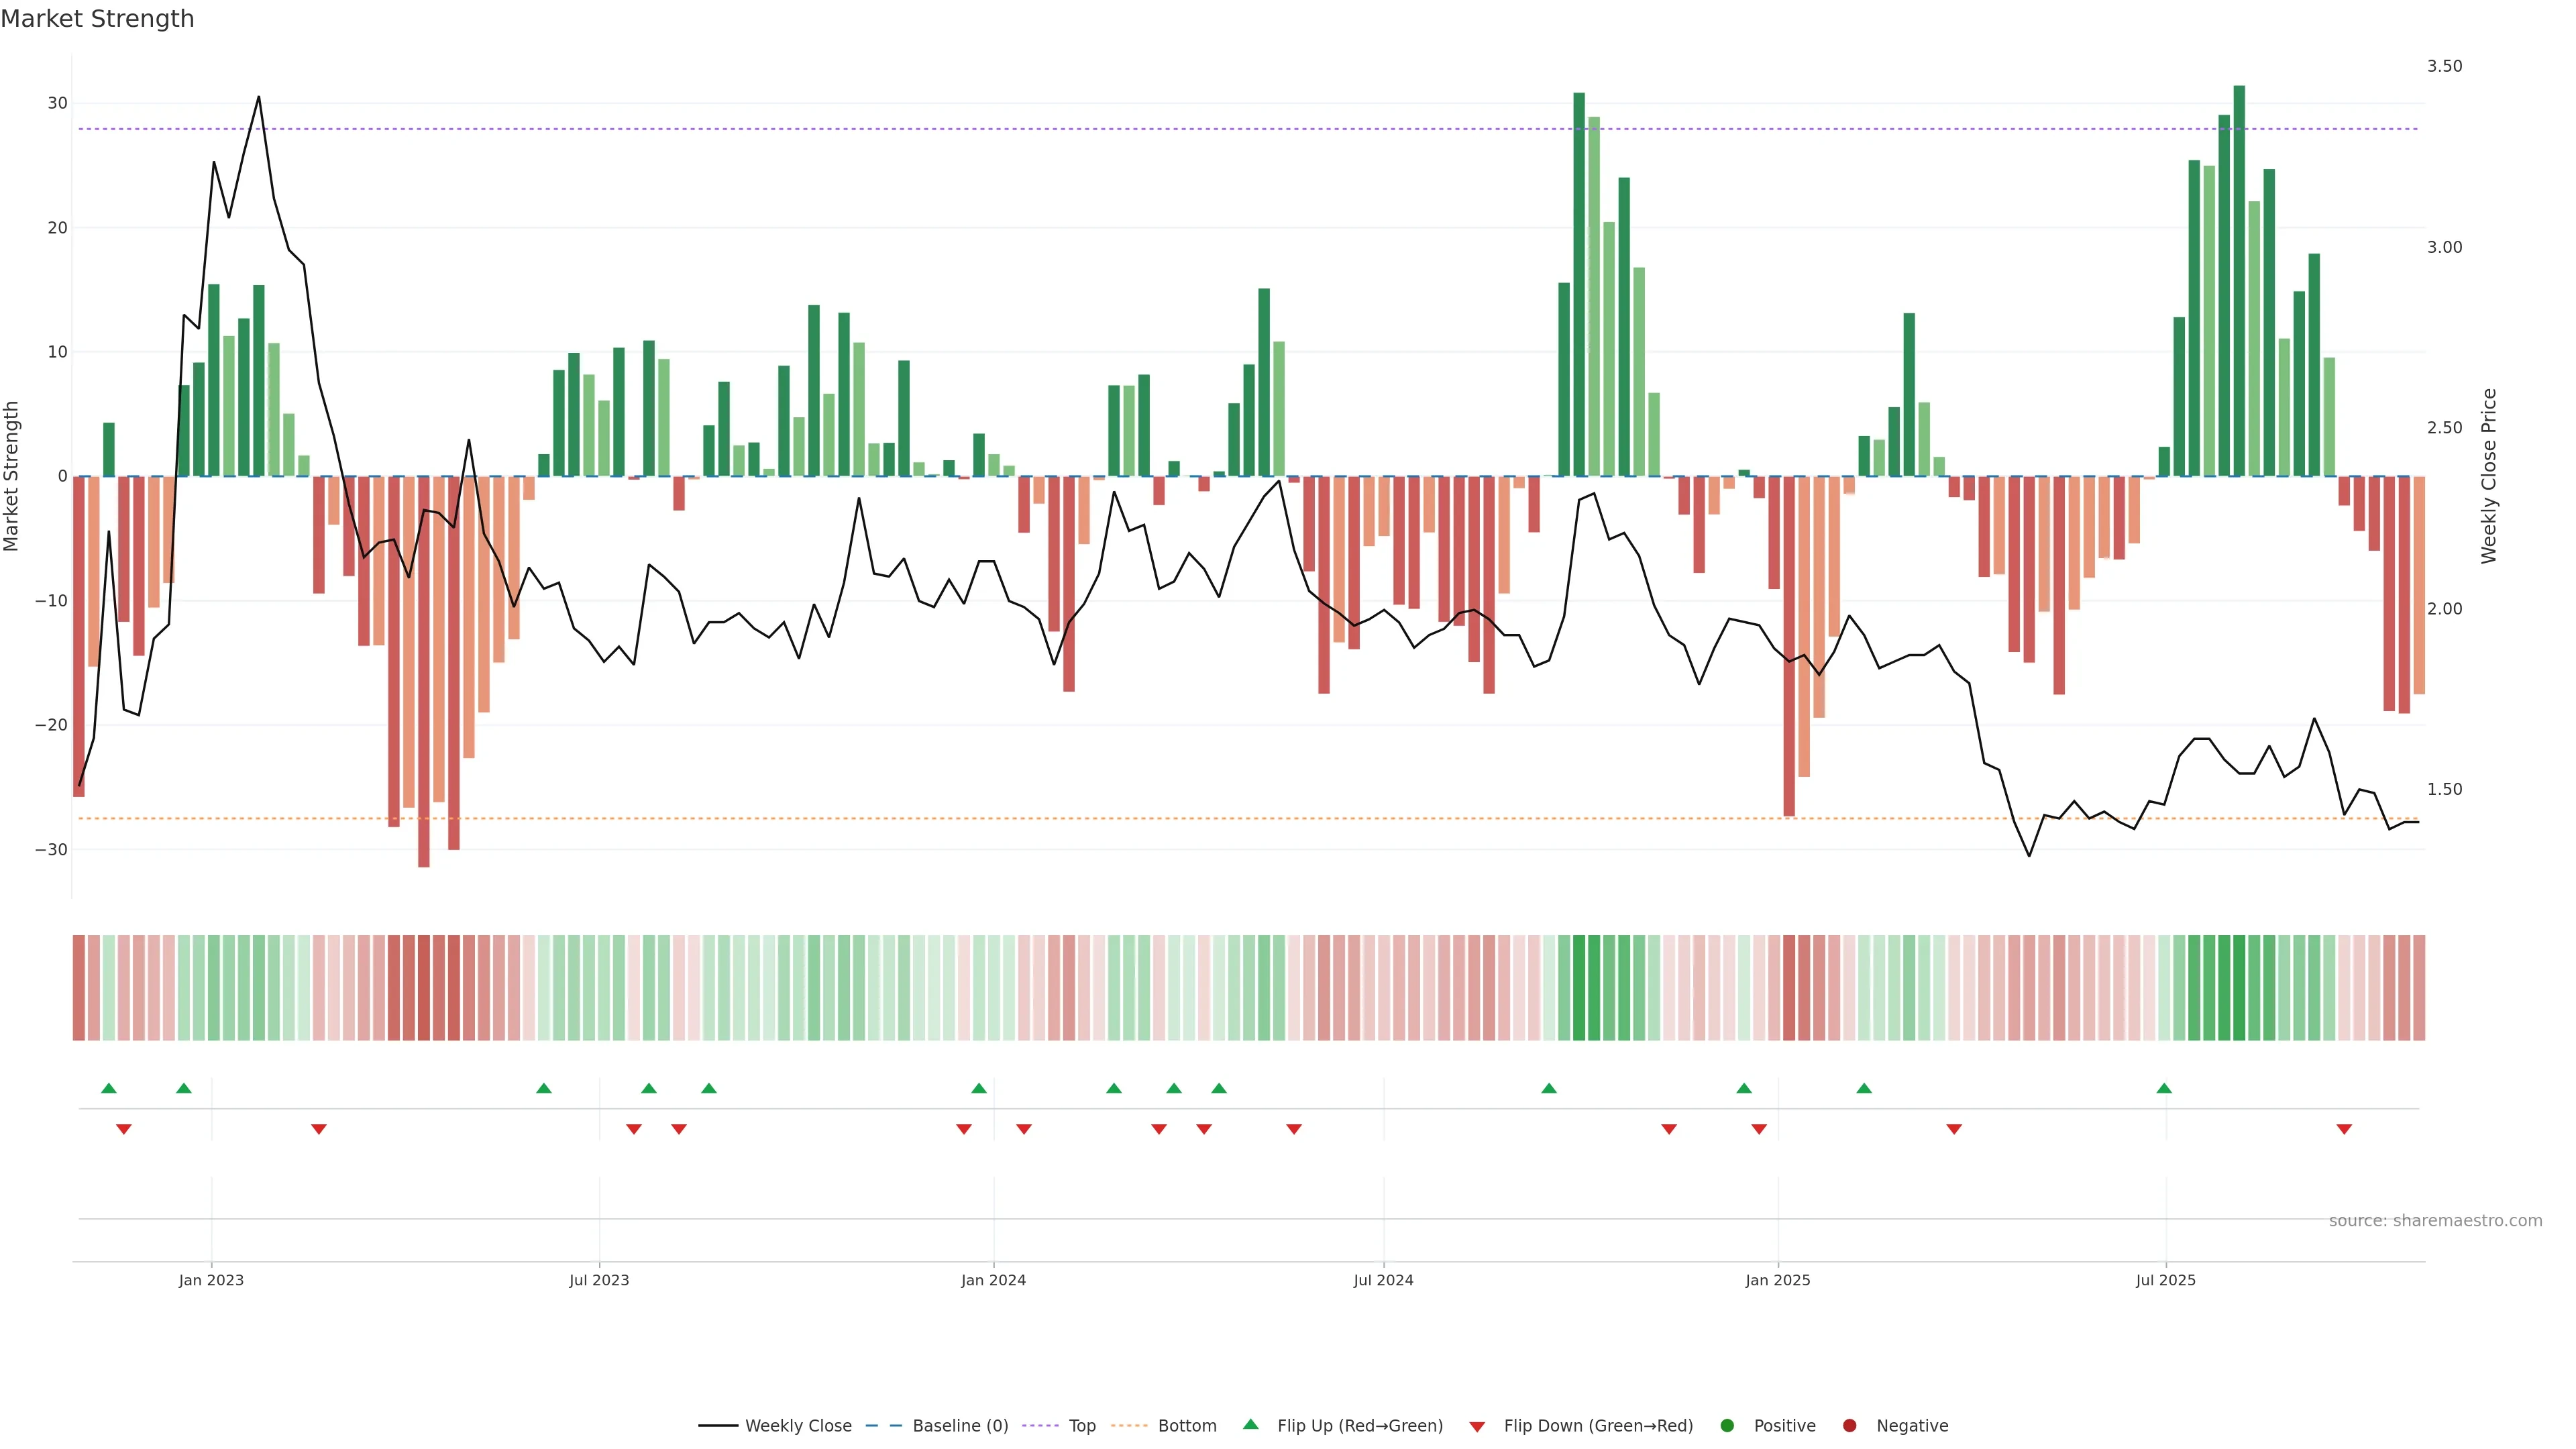2576x1449 pixels.
Task: Click the last red flip-down triangle marker
Action: (x=2344, y=1129)
